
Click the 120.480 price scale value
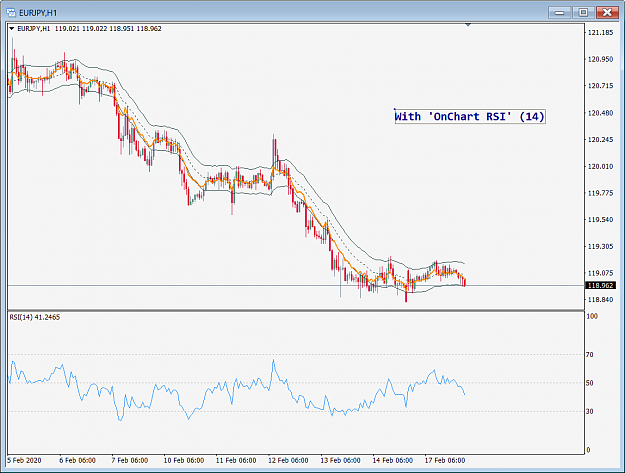[x=601, y=113]
